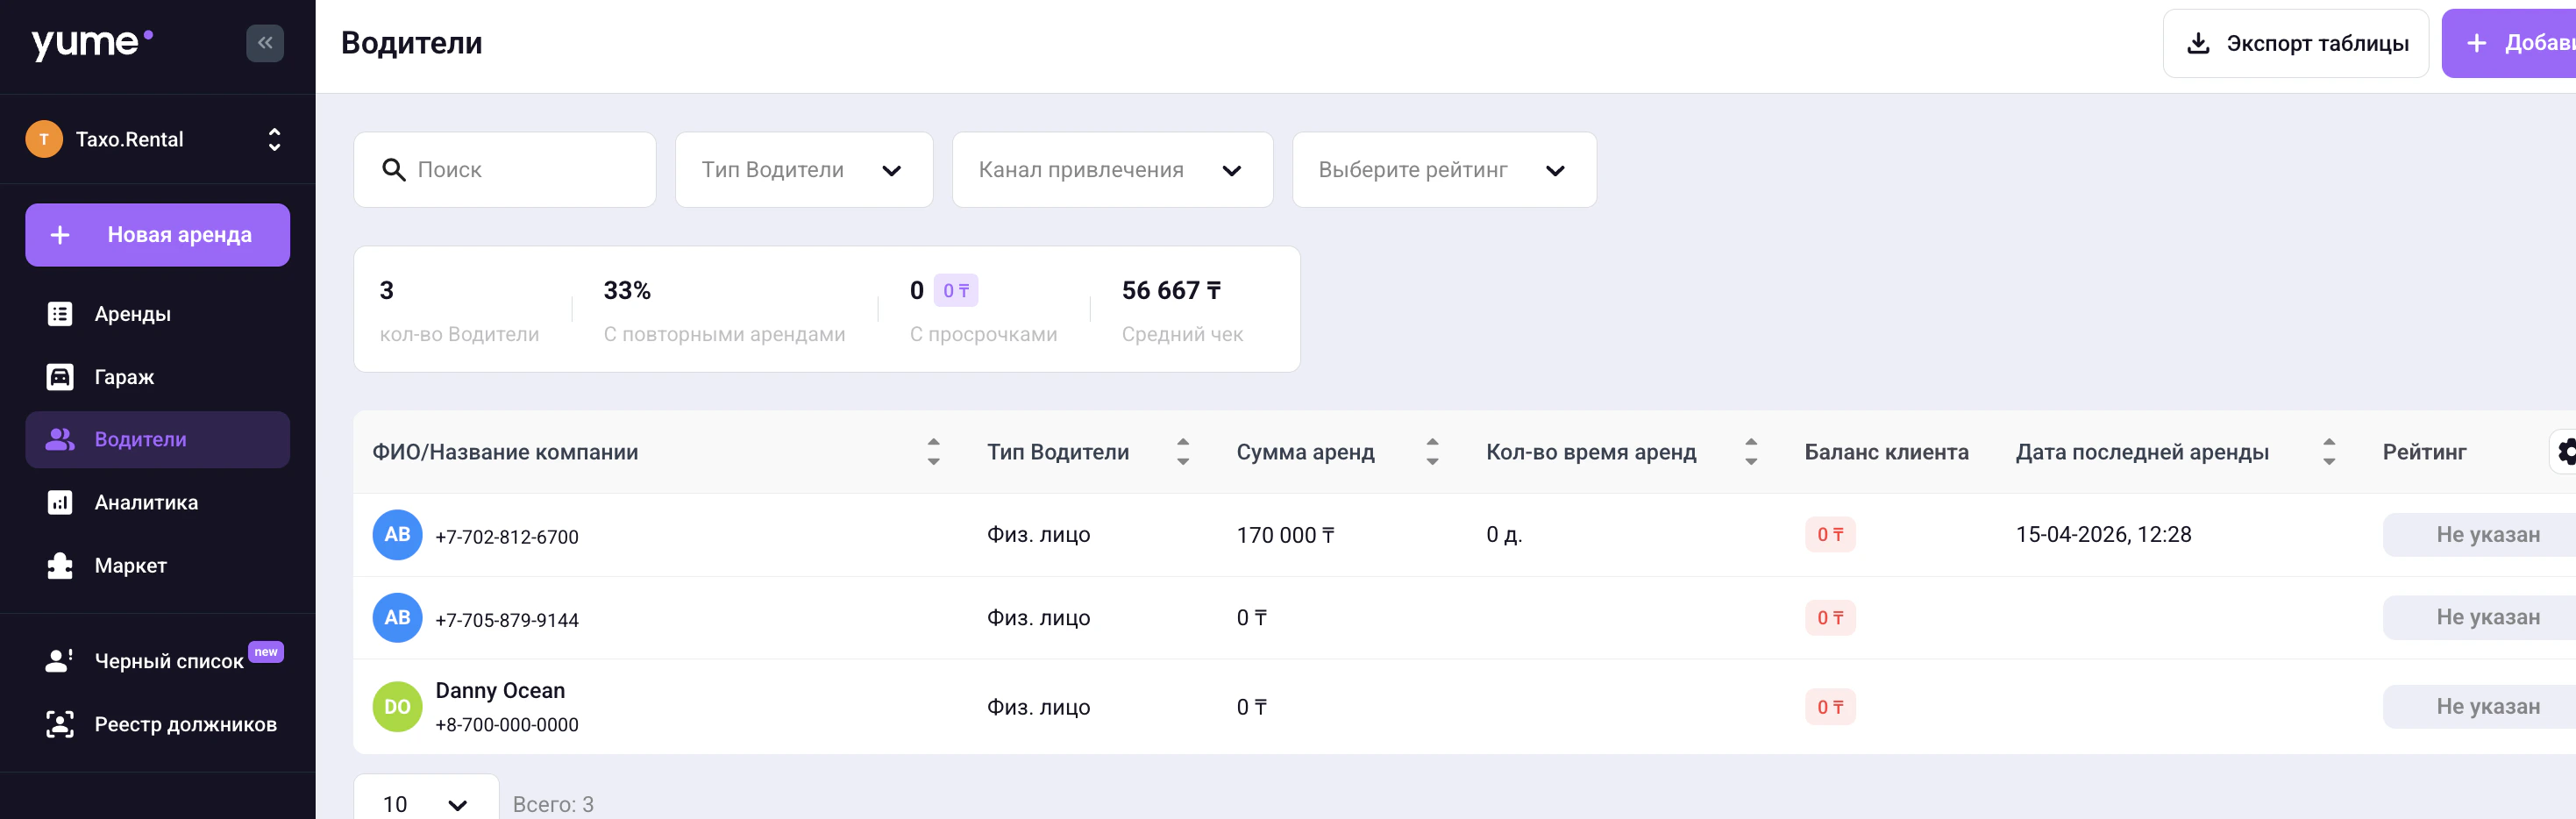This screenshot has width=2576, height=819.
Task: Click balance badge 0 ₸ in Danny Ocean row
Action: tap(1830, 707)
